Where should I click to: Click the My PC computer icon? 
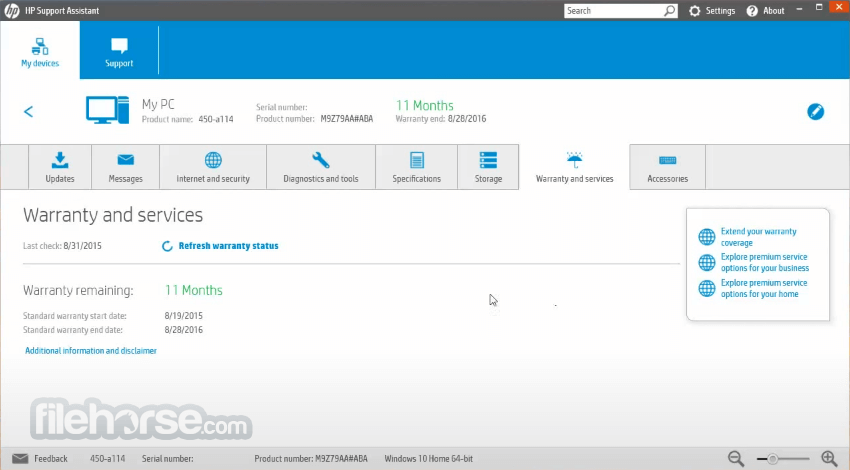pos(107,110)
